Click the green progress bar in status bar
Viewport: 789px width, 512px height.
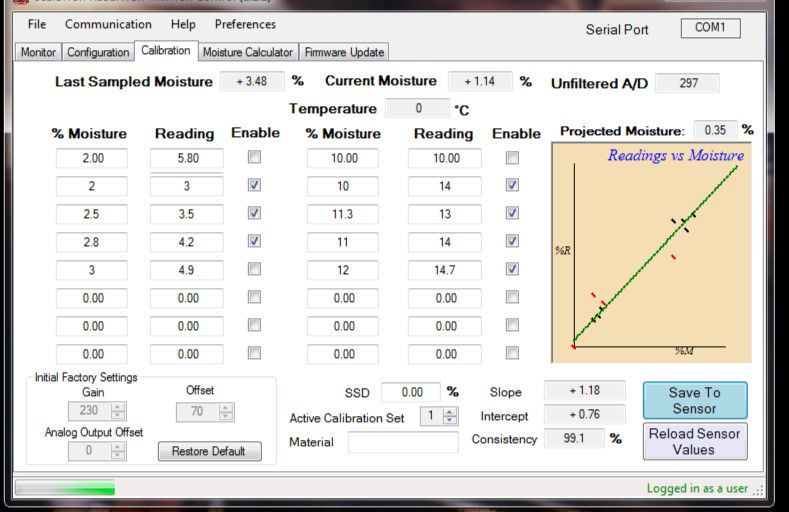(x=65, y=487)
